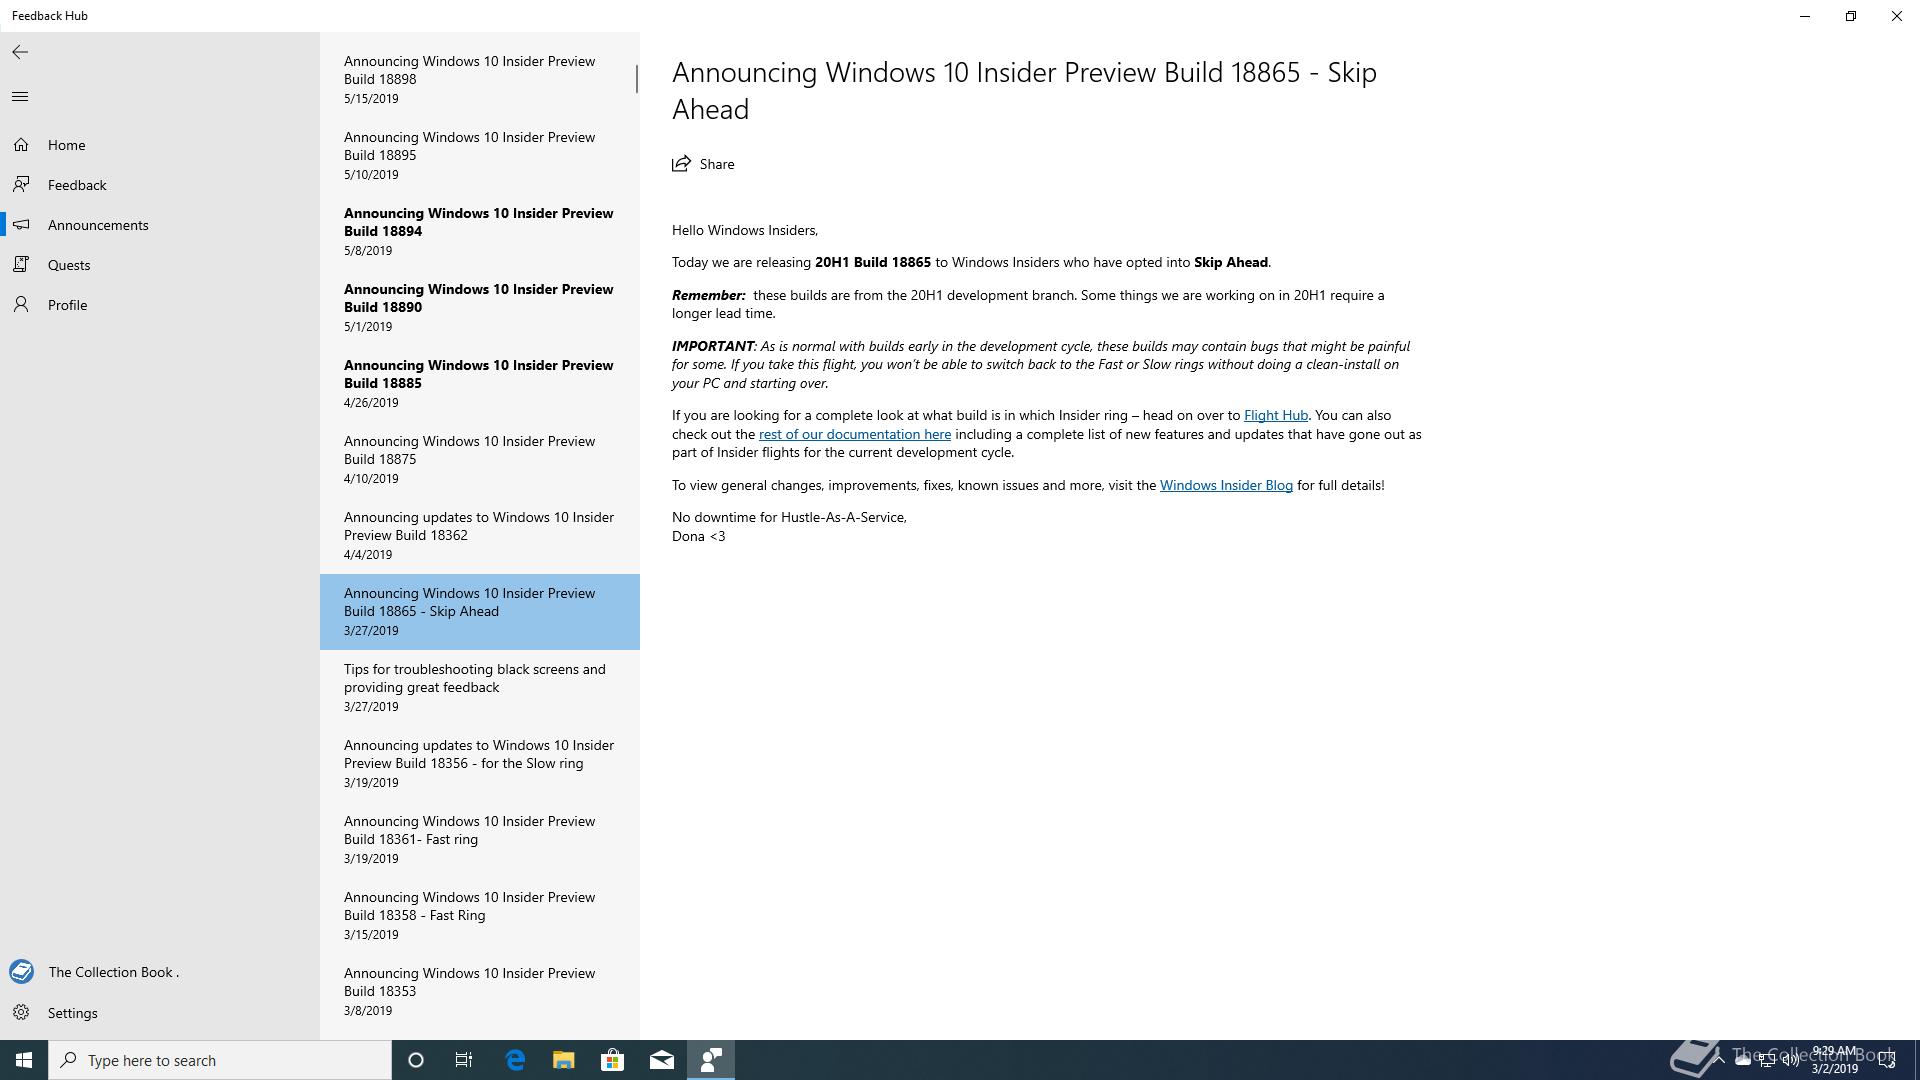Image resolution: width=1920 pixels, height=1080 pixels.
Task: Click the volume icon in the system tray
Action: pos(1791,1061)
